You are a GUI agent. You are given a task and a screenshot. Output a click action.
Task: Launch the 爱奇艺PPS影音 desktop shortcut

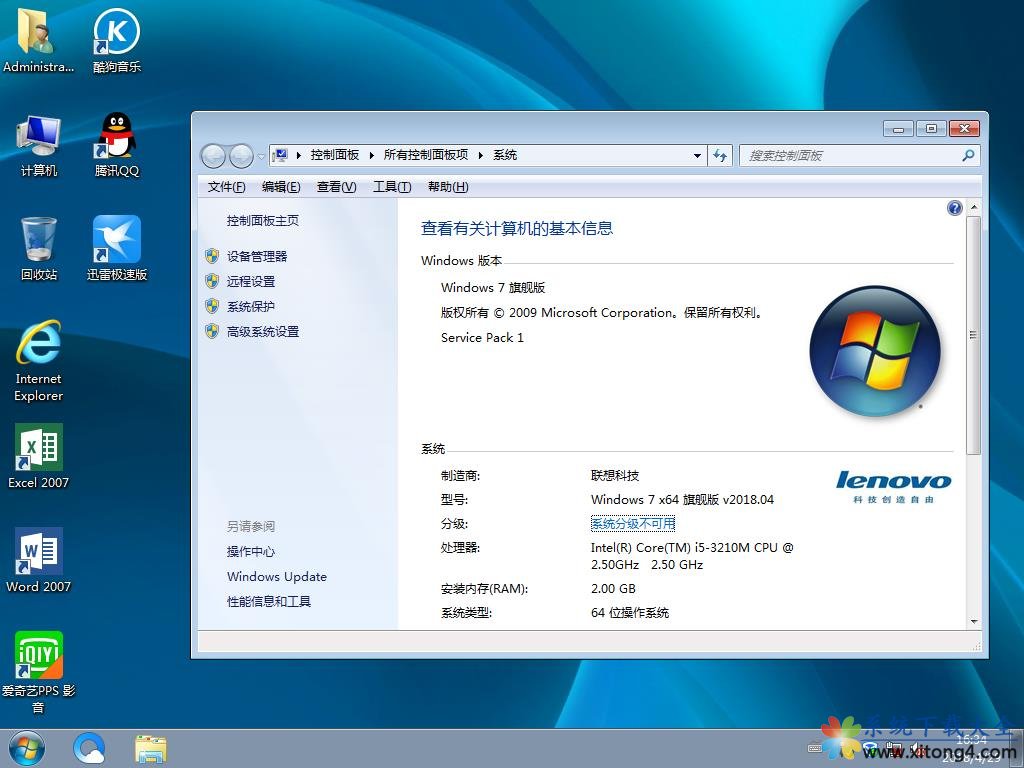point(39,673)
